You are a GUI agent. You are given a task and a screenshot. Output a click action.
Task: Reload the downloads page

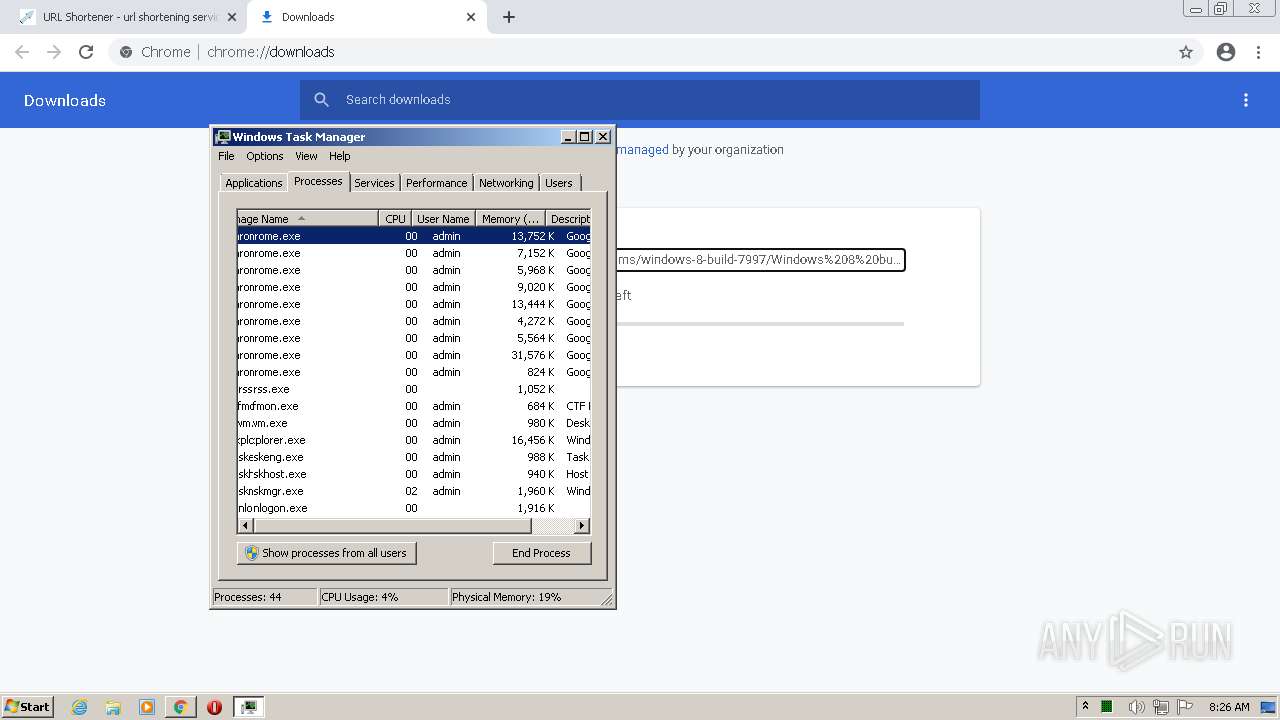pyautogui.click(x=86, y=52)
